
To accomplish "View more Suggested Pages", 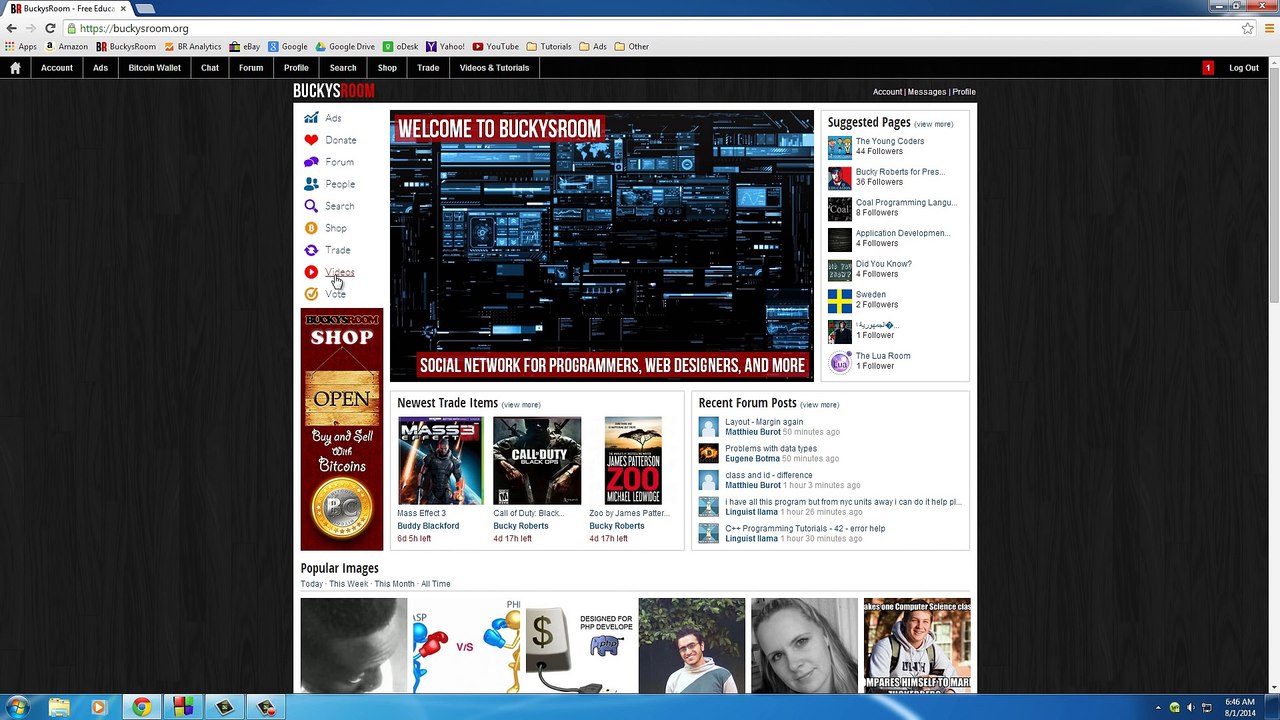I will tap(934, 124).
